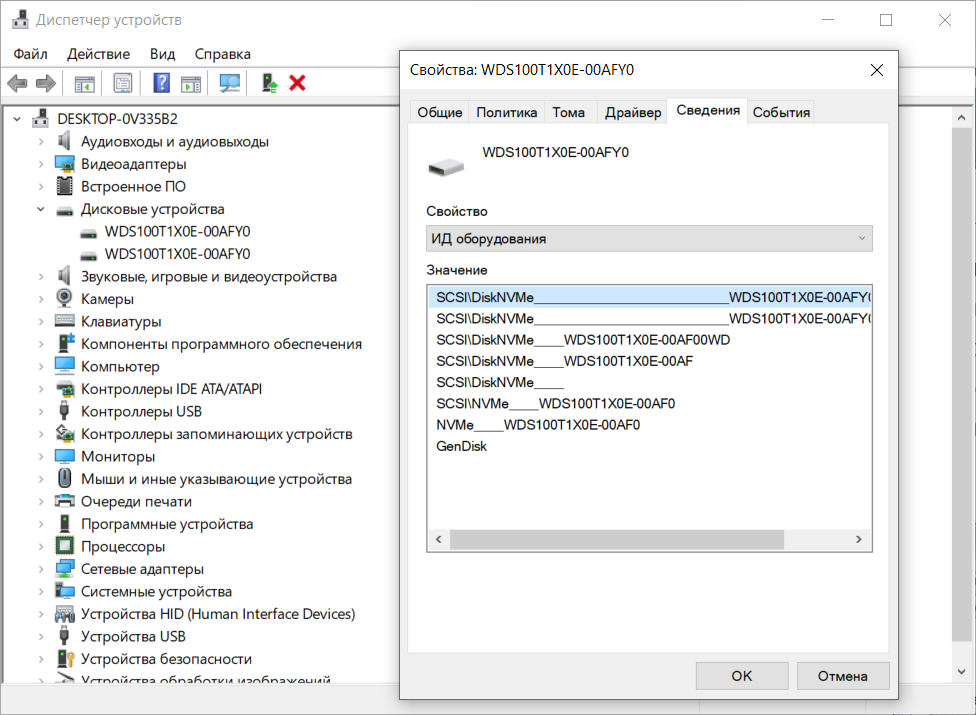Click the red X uninstall device icon
976x715 pixels.
tap(297, 83)
